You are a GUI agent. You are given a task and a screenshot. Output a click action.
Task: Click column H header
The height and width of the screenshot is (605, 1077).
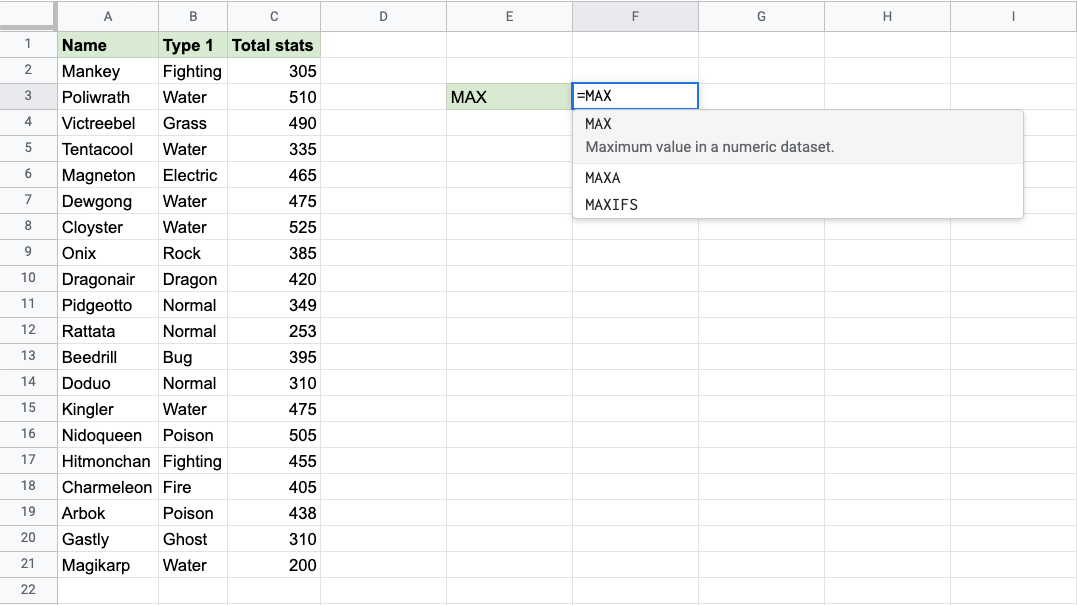tap(887, 16)
